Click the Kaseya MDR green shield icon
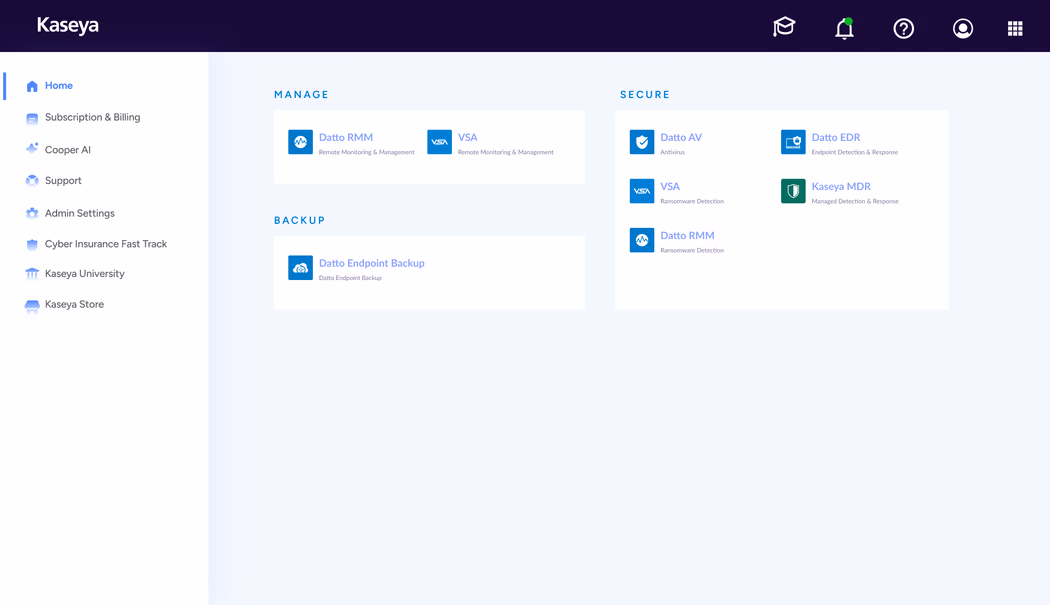 pos(793,191)
